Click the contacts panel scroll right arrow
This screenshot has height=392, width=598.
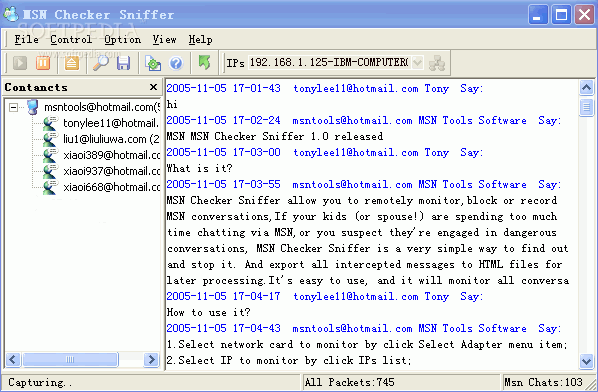coord(151,360)
